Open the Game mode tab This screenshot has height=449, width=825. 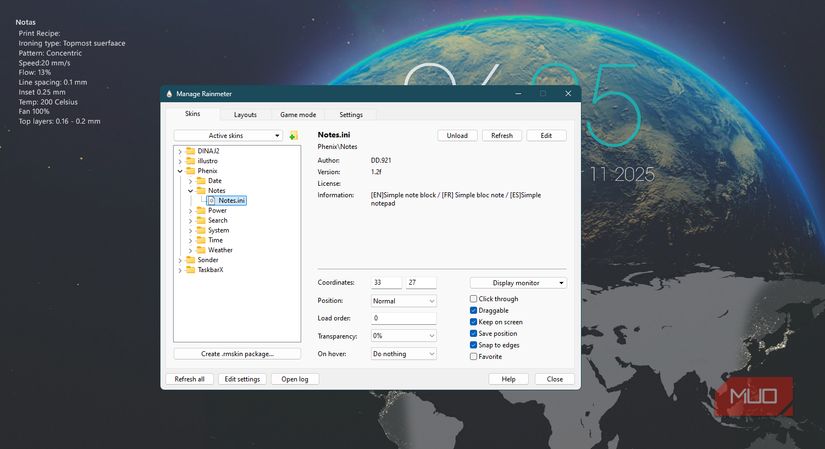pos(298,115)
